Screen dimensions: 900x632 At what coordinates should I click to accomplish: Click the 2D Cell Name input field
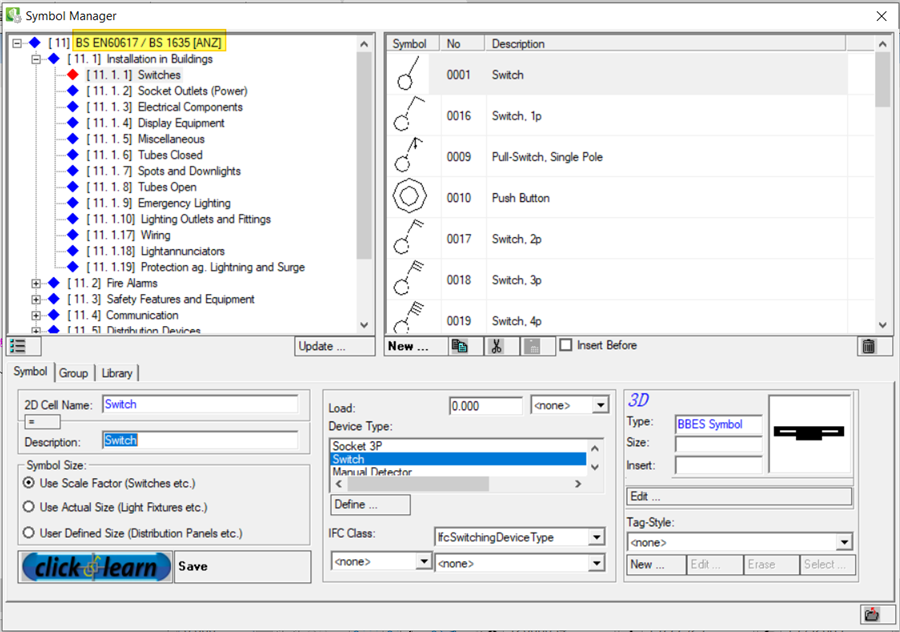point(199,405)
